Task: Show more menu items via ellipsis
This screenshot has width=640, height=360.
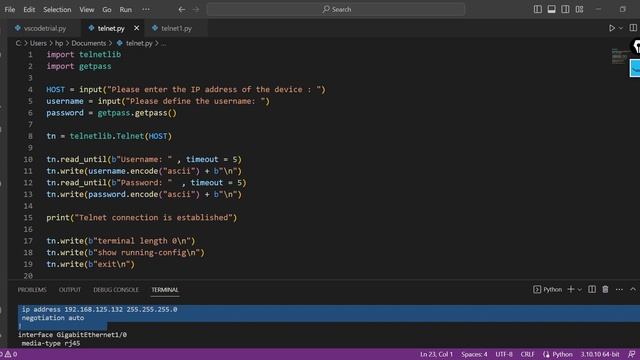Action: click(146, 9)
